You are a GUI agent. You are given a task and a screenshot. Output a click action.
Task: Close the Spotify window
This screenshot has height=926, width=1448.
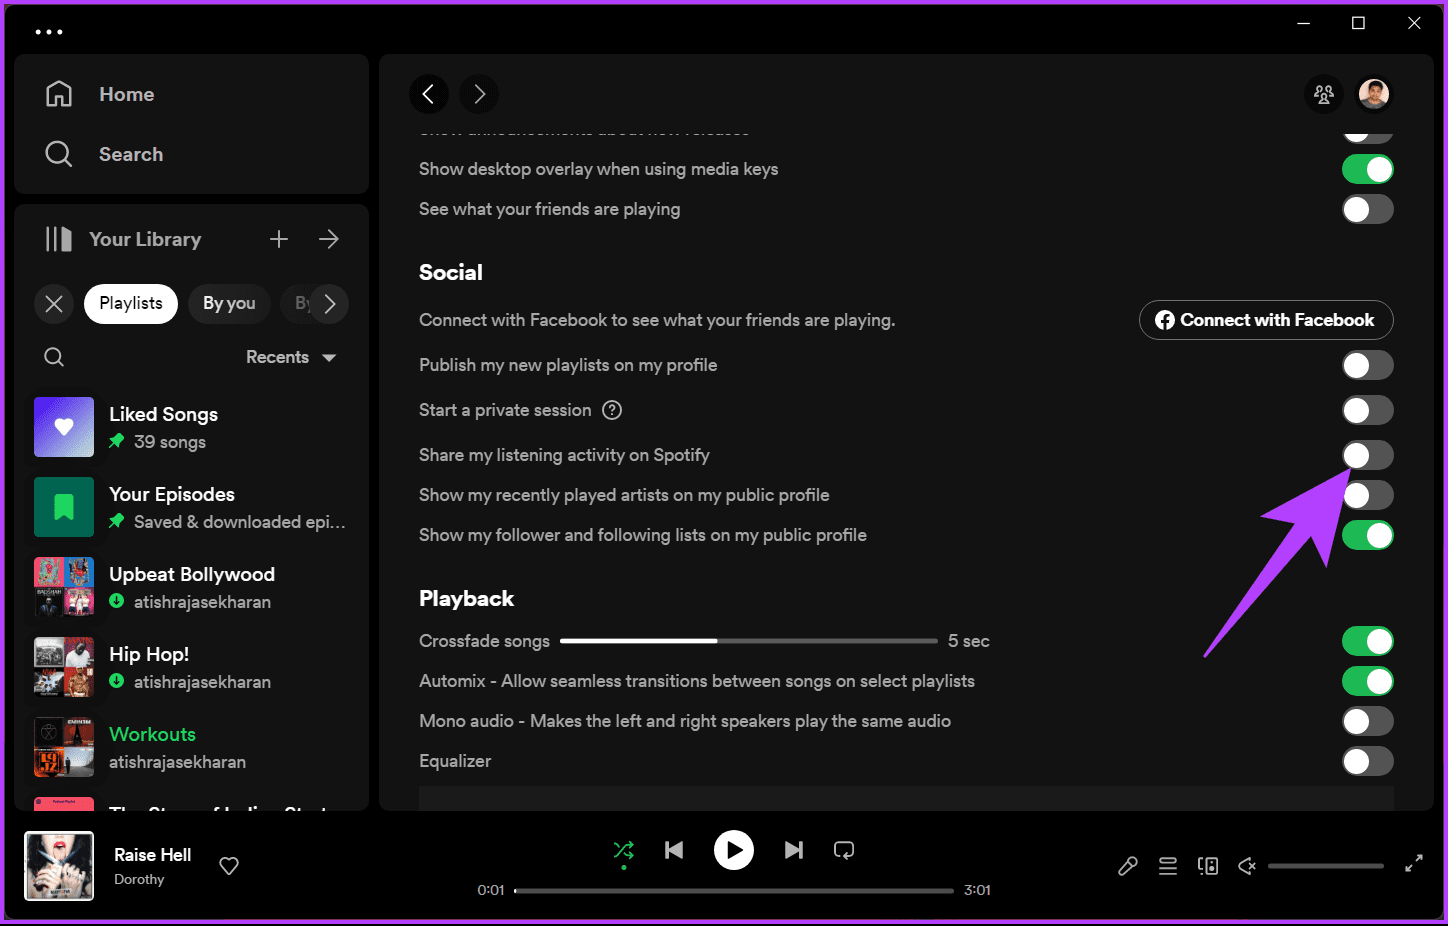coord(1414,23)
